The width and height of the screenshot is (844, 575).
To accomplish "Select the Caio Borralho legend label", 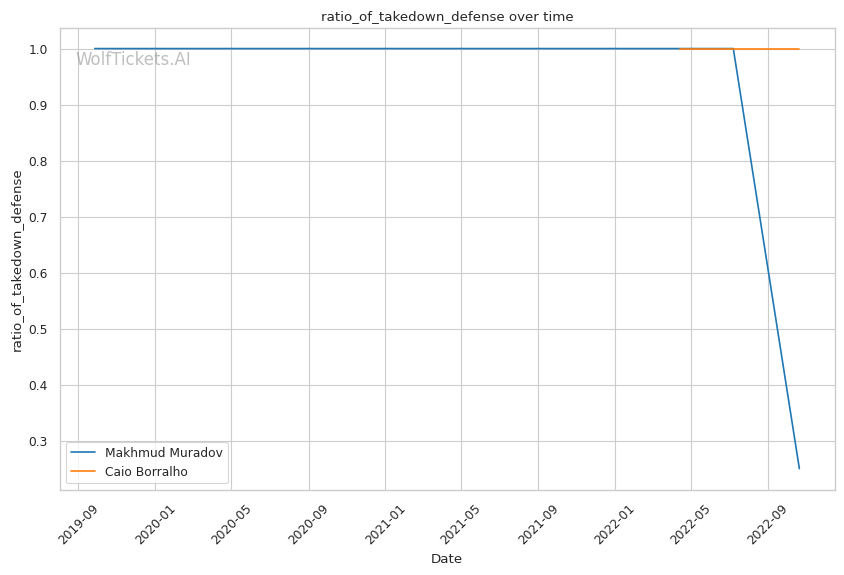I will click(146, 472).
